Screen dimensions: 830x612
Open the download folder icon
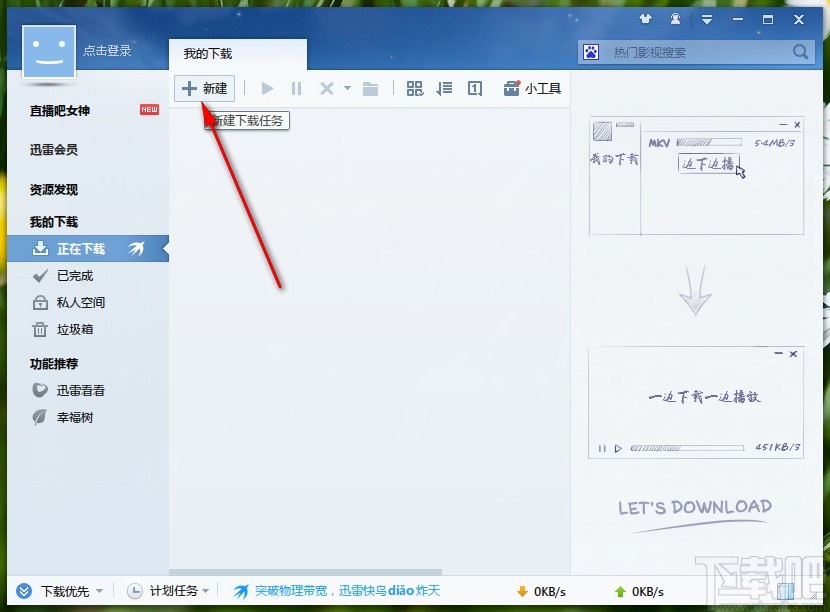(371, 88)
